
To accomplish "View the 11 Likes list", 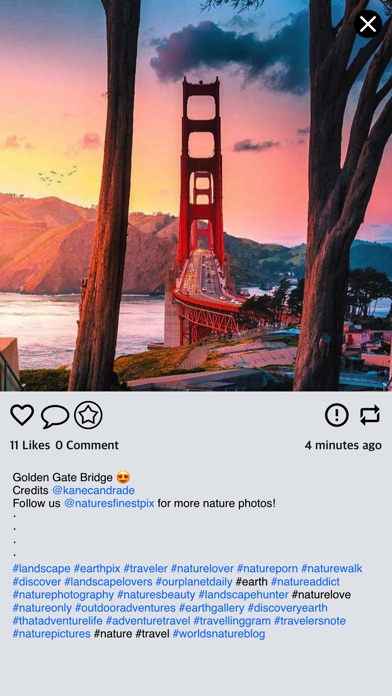I will [30, 445].
